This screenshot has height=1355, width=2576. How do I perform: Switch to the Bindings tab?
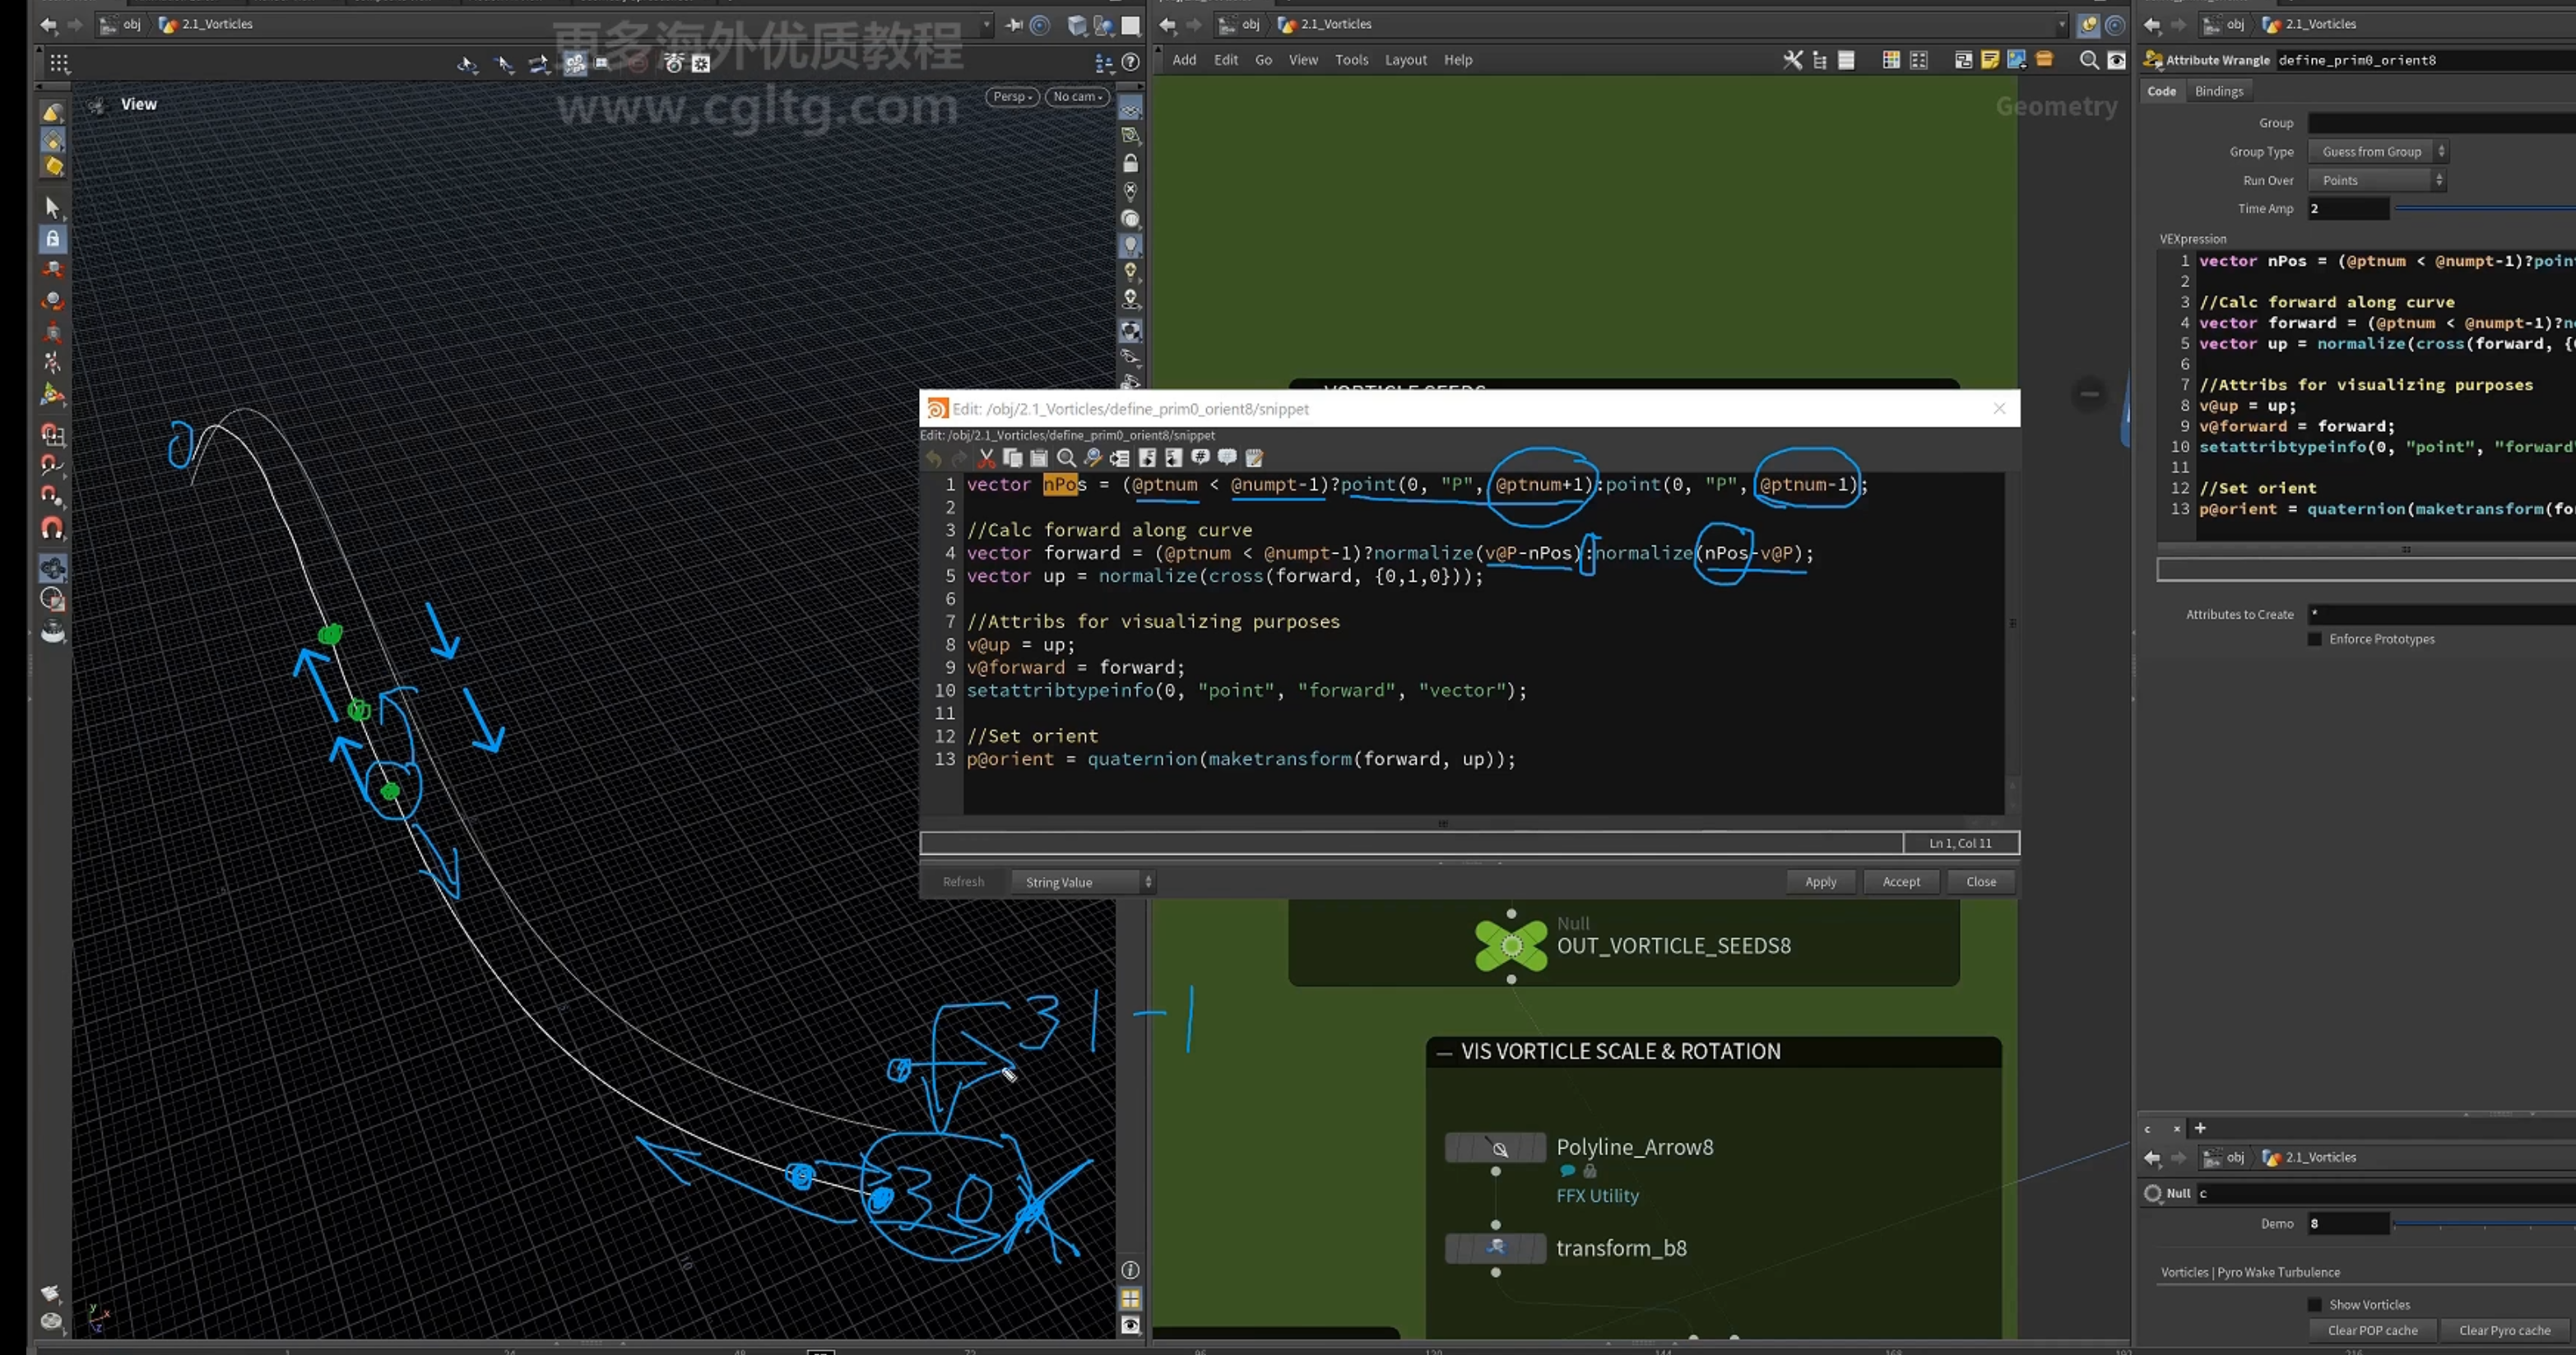click(x=2218, y=91)
